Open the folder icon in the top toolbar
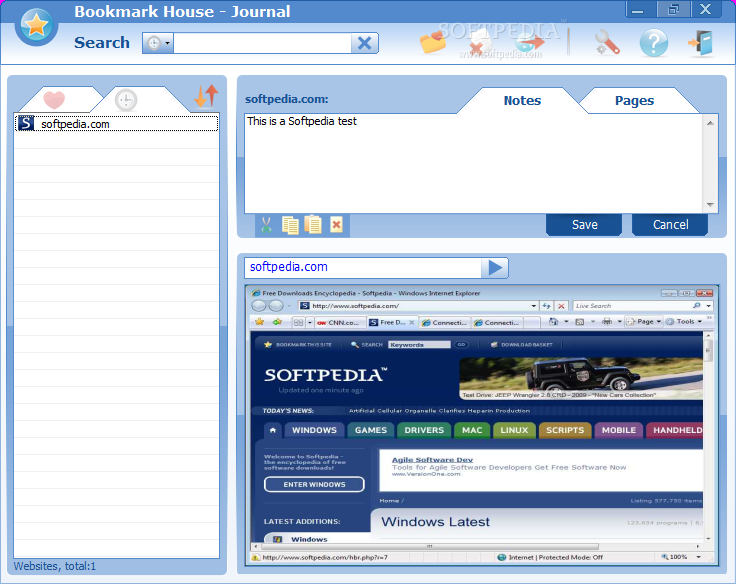This screenshot has width=736, height=584. [x=433, y=43]
